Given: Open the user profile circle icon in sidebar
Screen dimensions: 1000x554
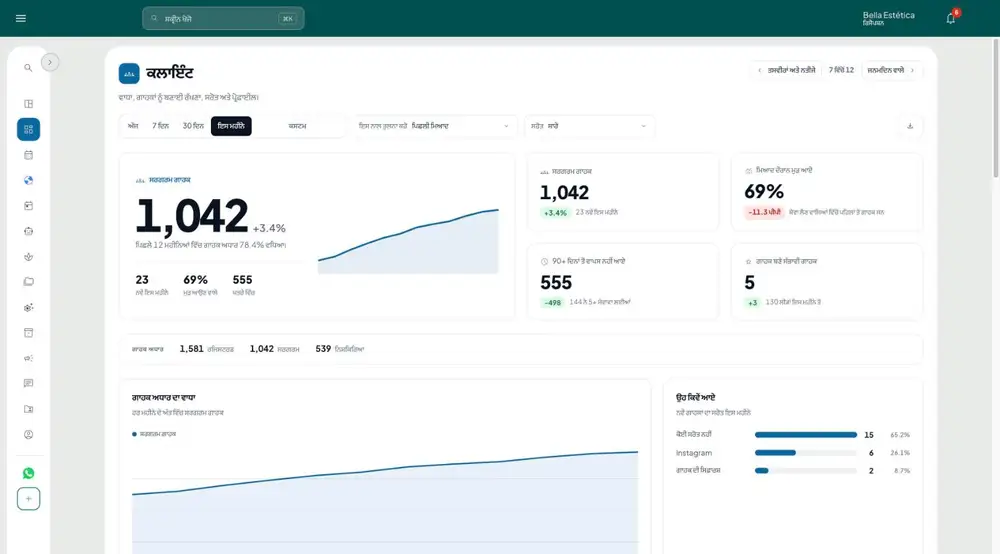Looking at the screenshot, I should pos(28,435).
